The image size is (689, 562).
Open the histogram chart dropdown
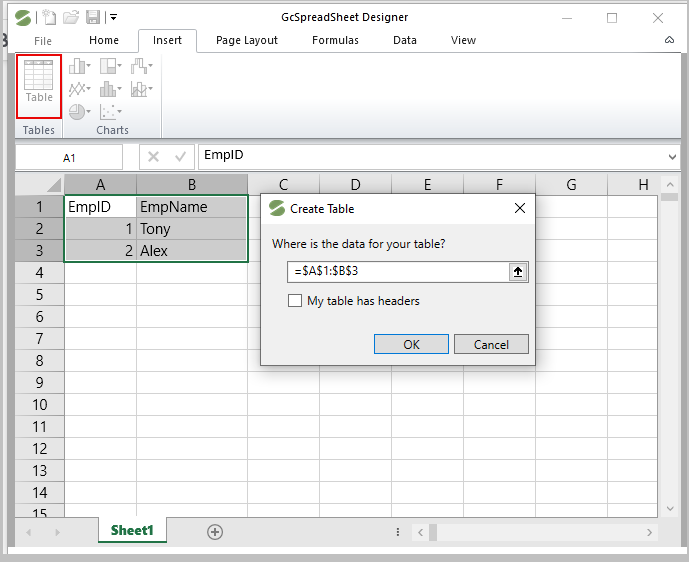click(x=110, y=89)
